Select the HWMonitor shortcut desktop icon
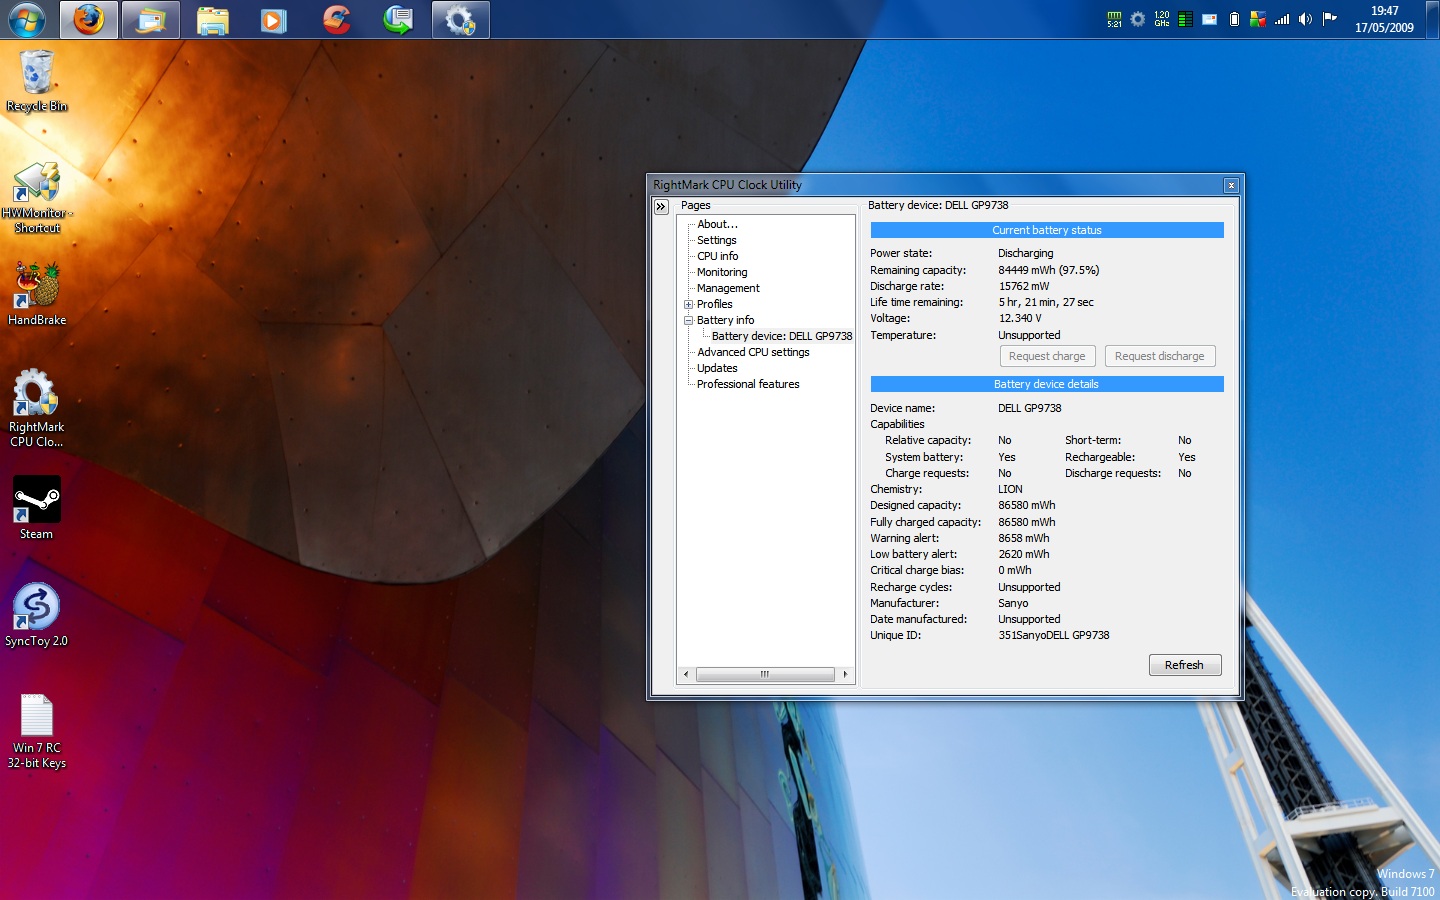1440x900 pixels. point(37,197)
